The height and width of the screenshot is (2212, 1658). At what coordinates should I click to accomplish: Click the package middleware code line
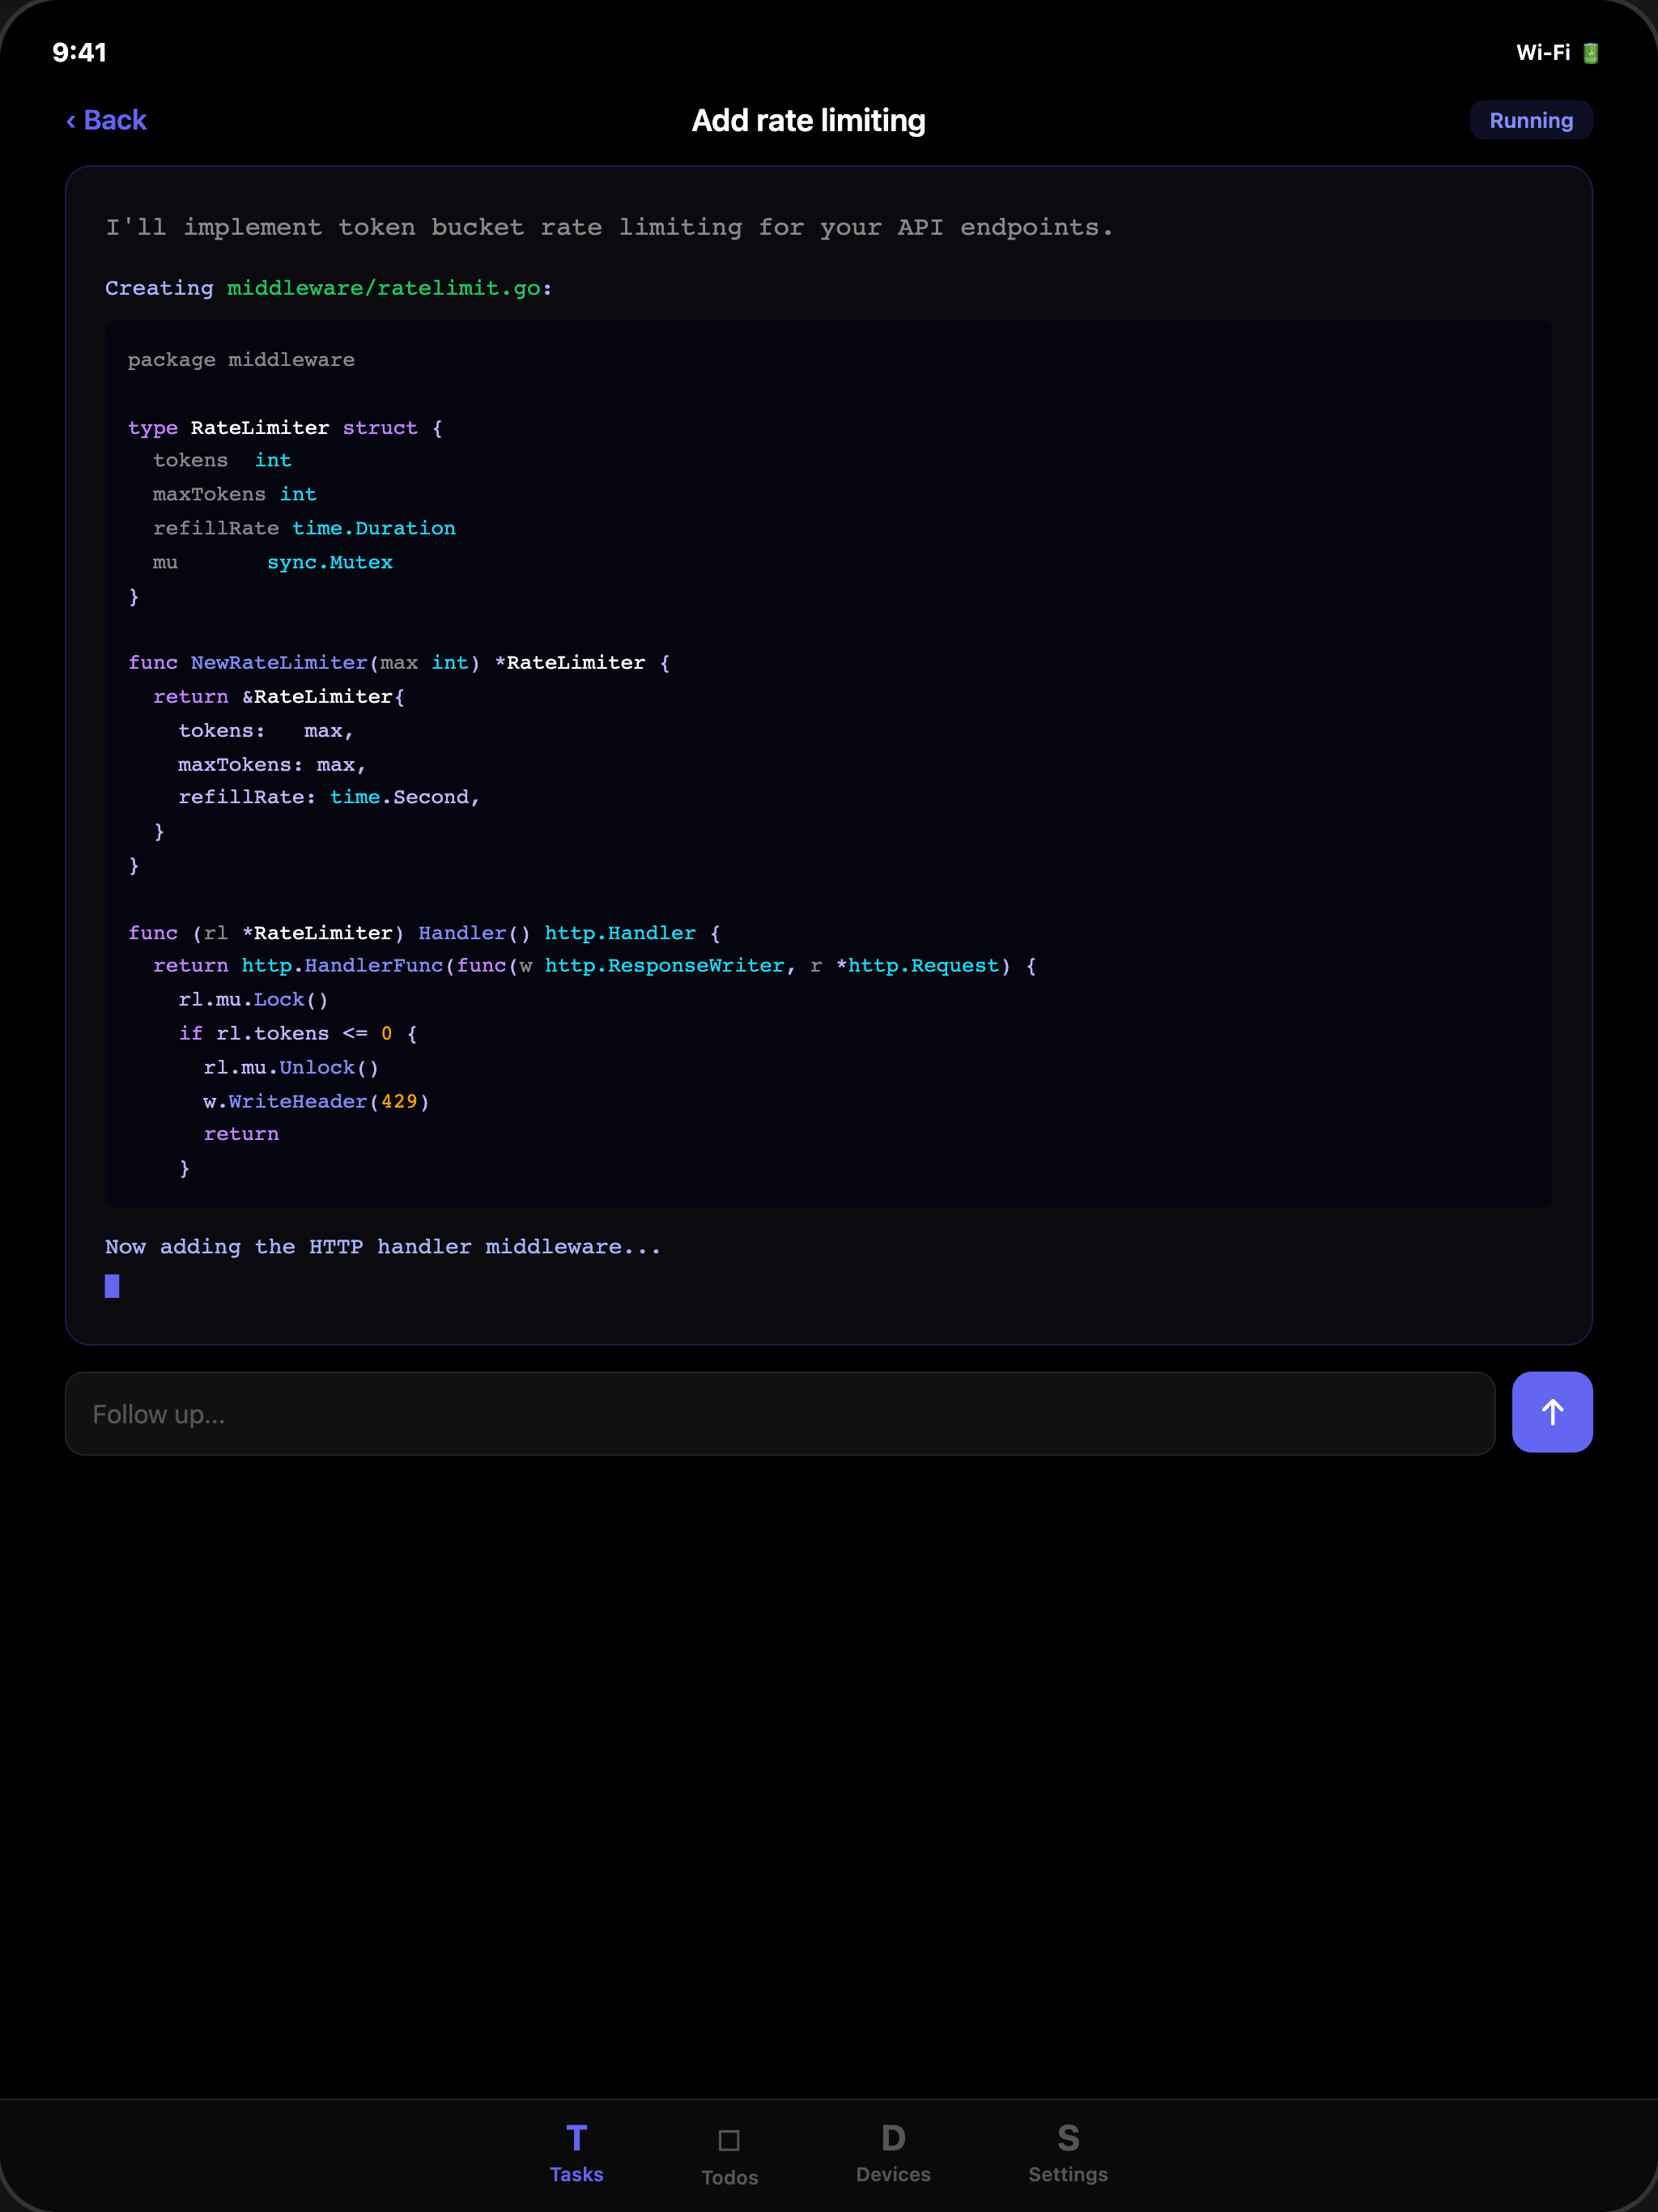point(241,360)
